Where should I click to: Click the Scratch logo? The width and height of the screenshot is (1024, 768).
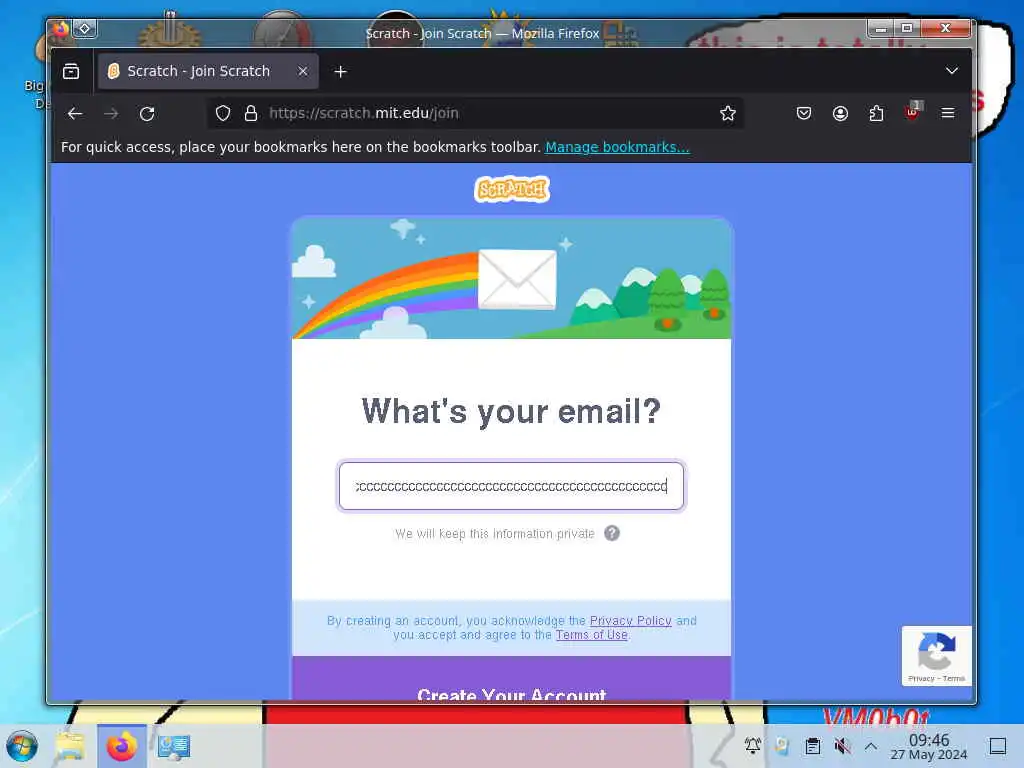tap(512, 189)
